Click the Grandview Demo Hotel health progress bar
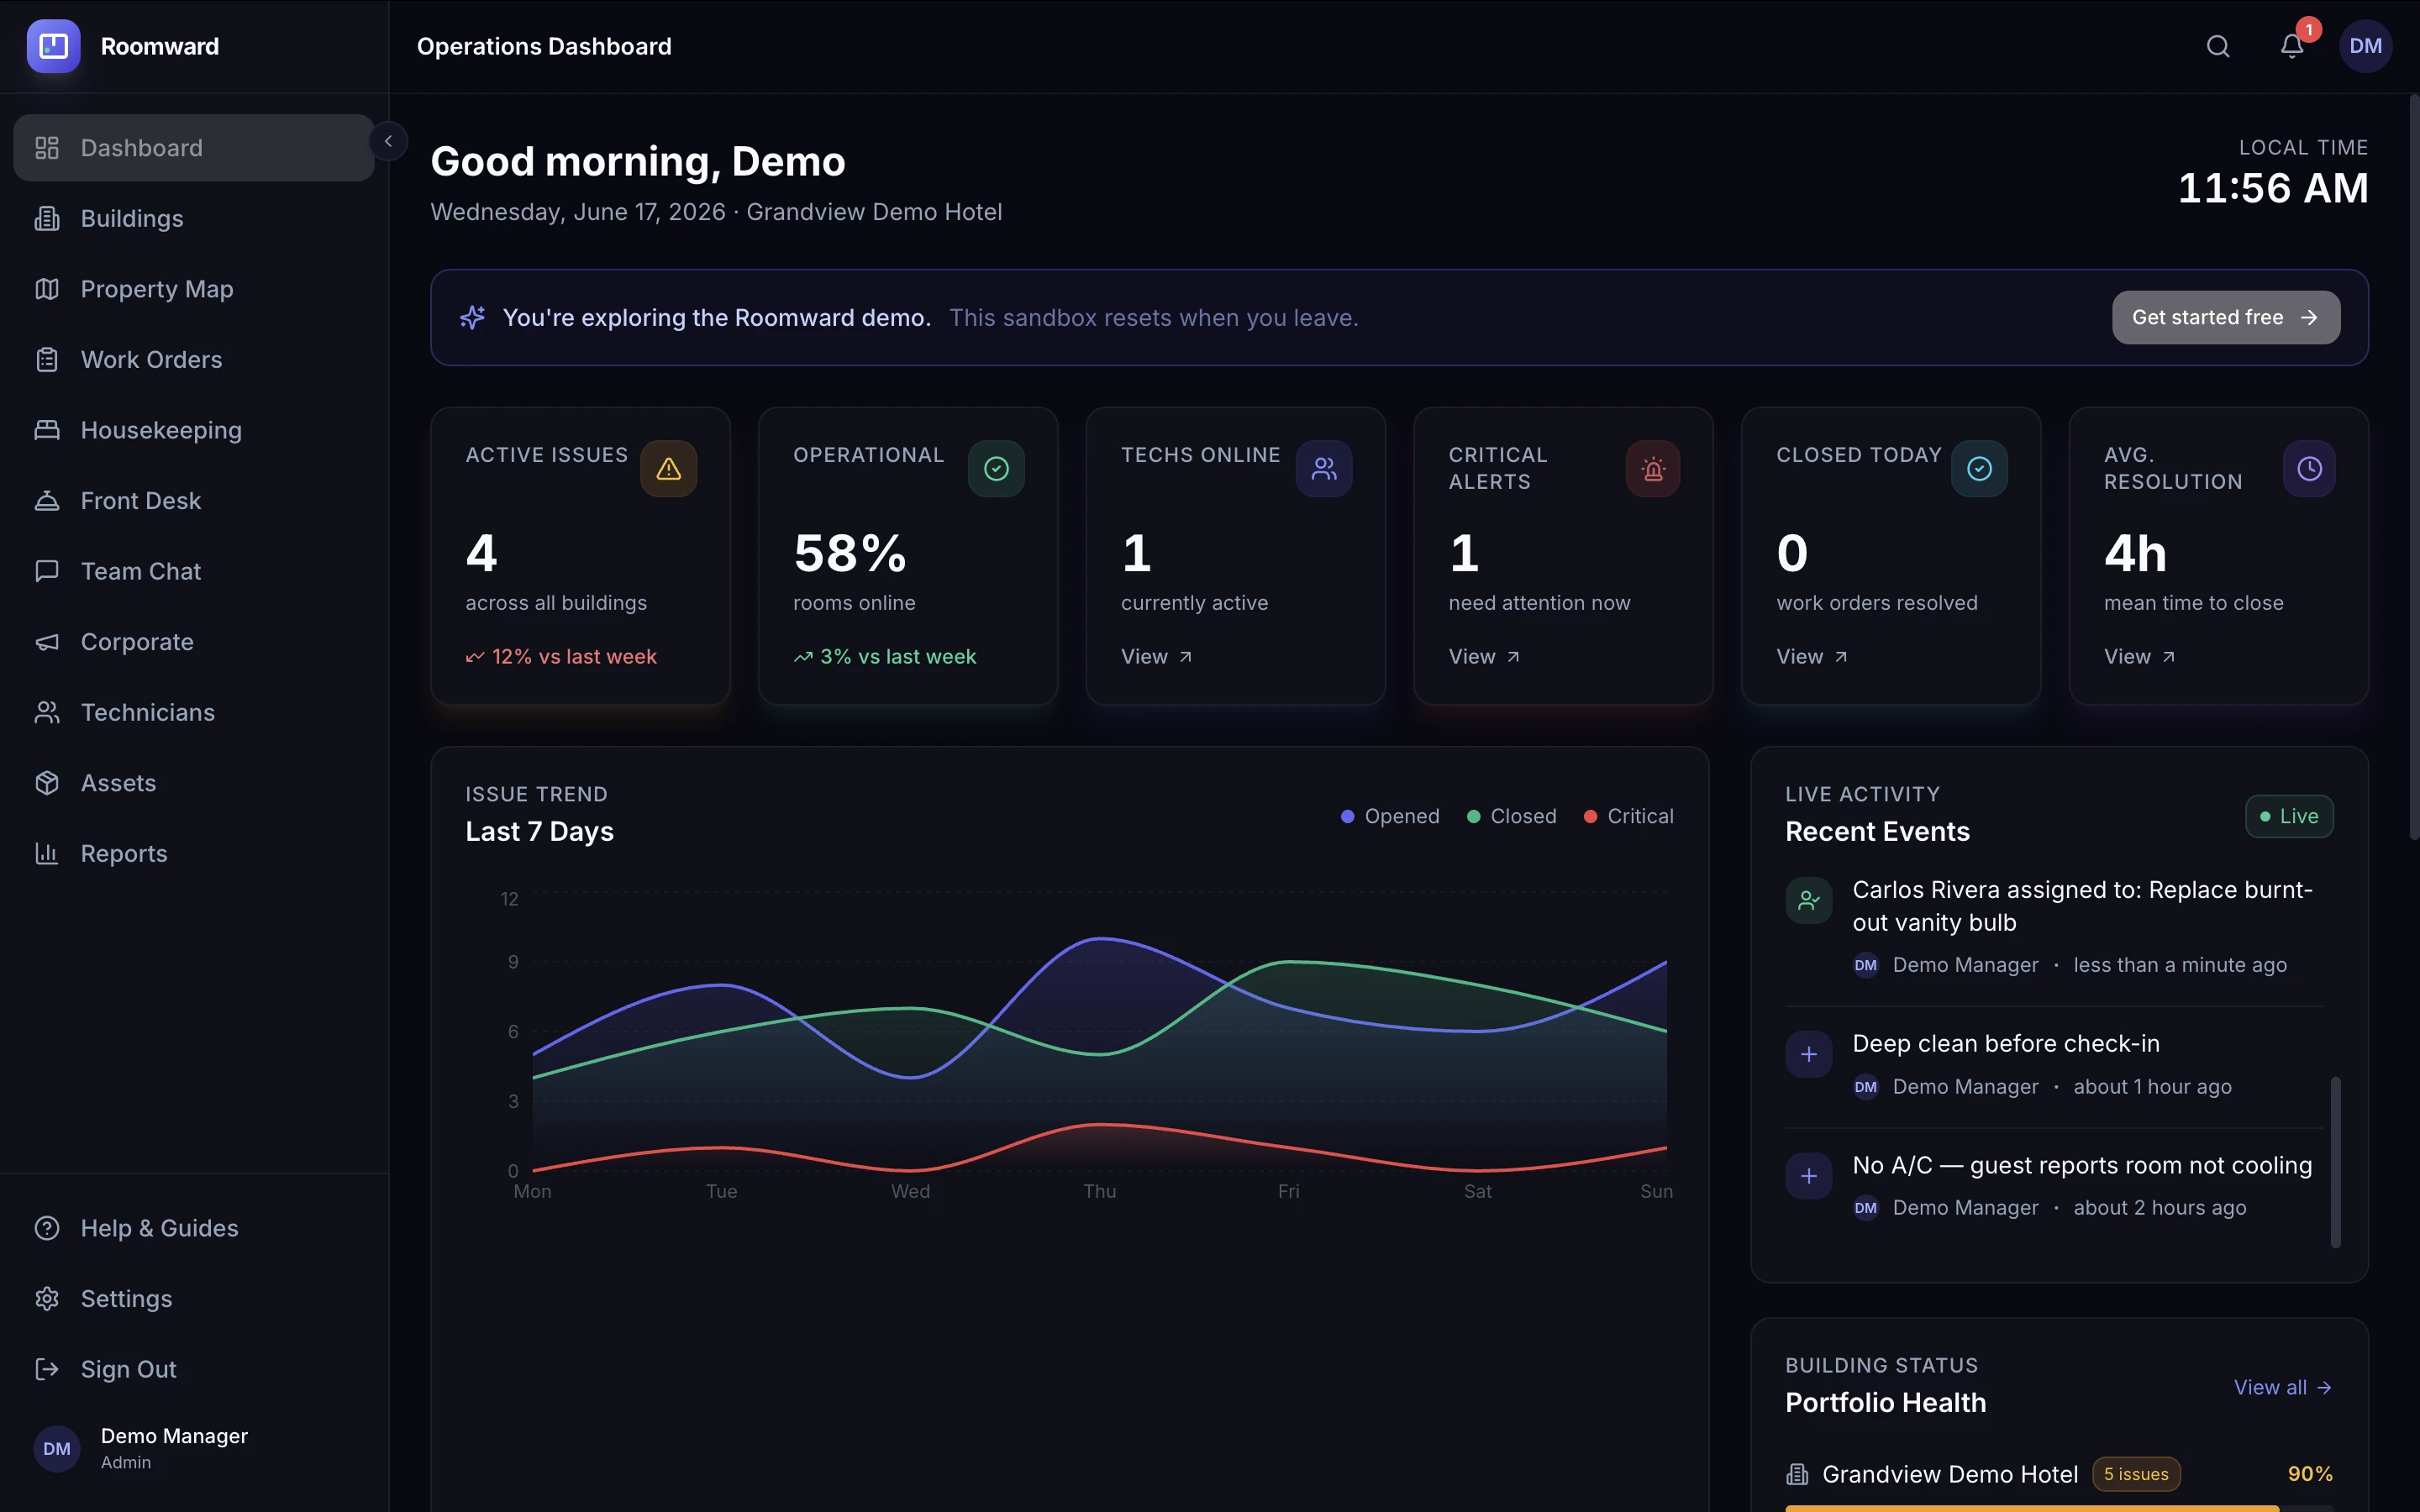The width and height of the screenshot is (2420, 1512). (2059, 1508)
